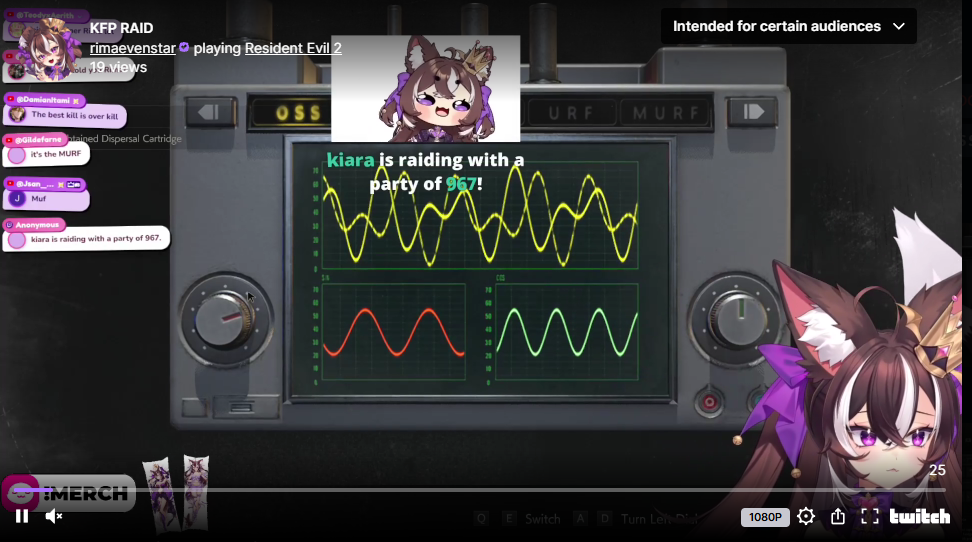Click the left rotary dial
Viewport: 972px width, 542px height.
(224, 319)
